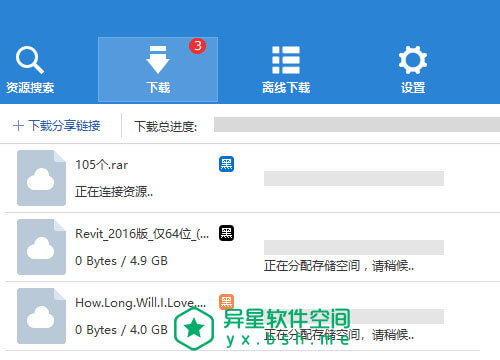Click the gear settings icon
Image resolution: width=500 pixels, height=360 pixels.
pos(413,60)
